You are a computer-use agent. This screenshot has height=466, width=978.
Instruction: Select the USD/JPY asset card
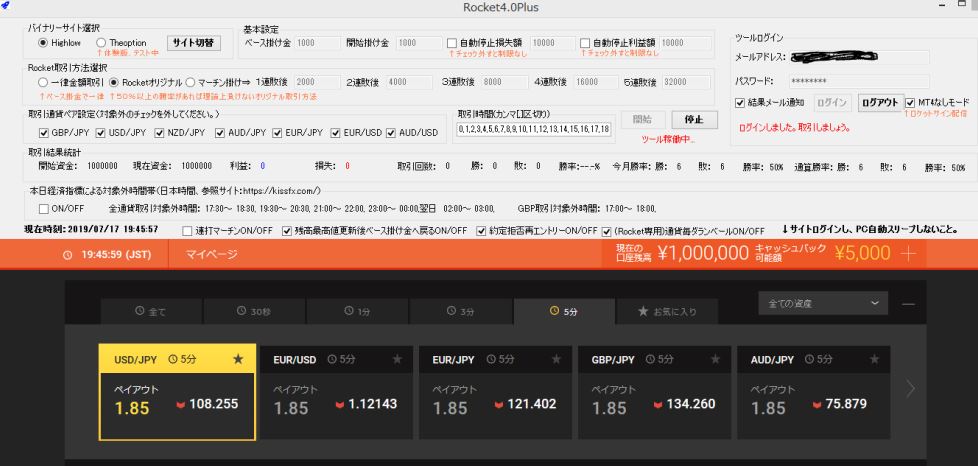point(177,392)
